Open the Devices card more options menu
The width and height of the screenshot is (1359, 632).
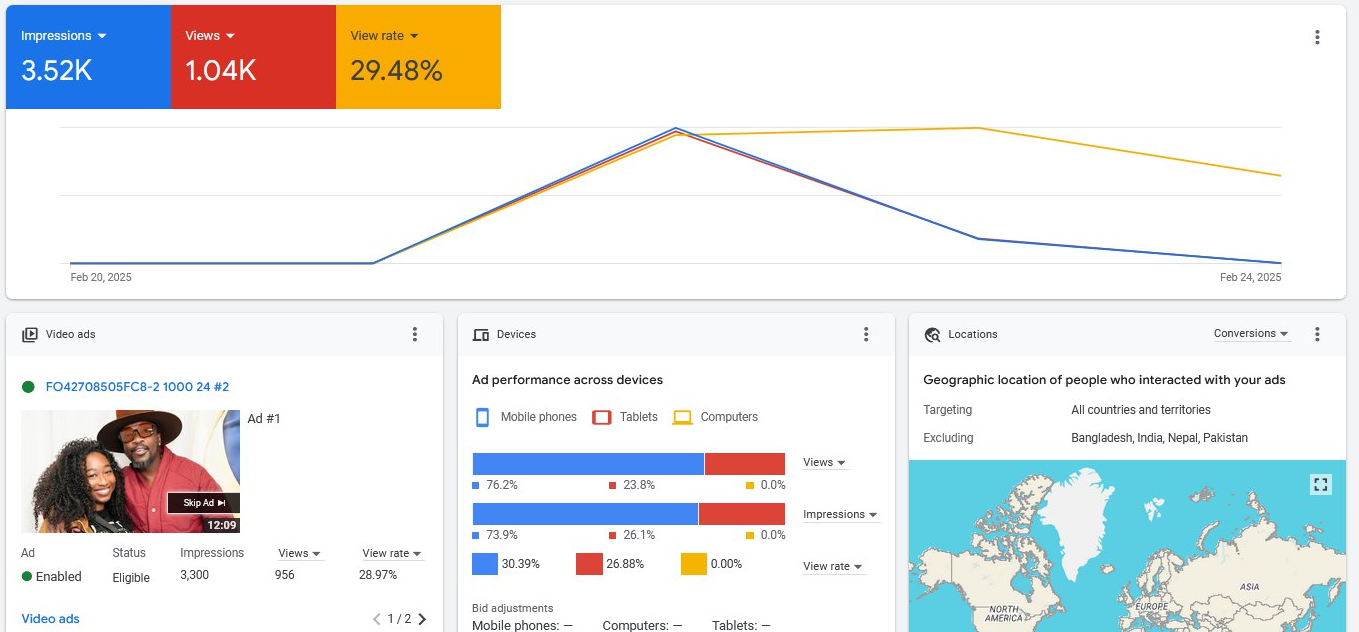tap(866, 334)
